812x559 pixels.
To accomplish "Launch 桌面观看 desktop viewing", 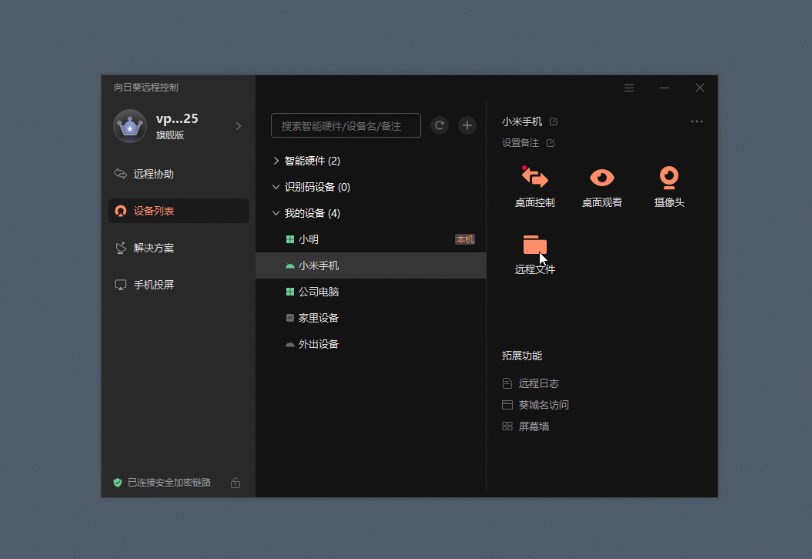I will point(602,187).
